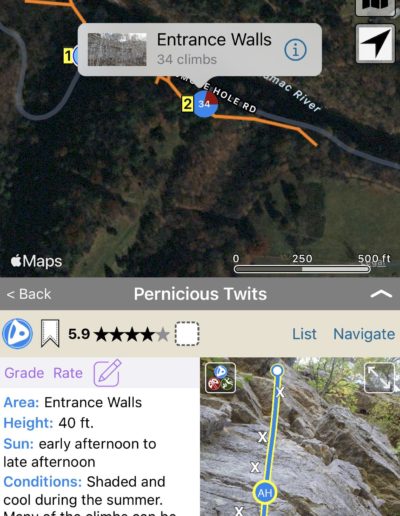Tap the blue sport climb type icon

point(17,334)
